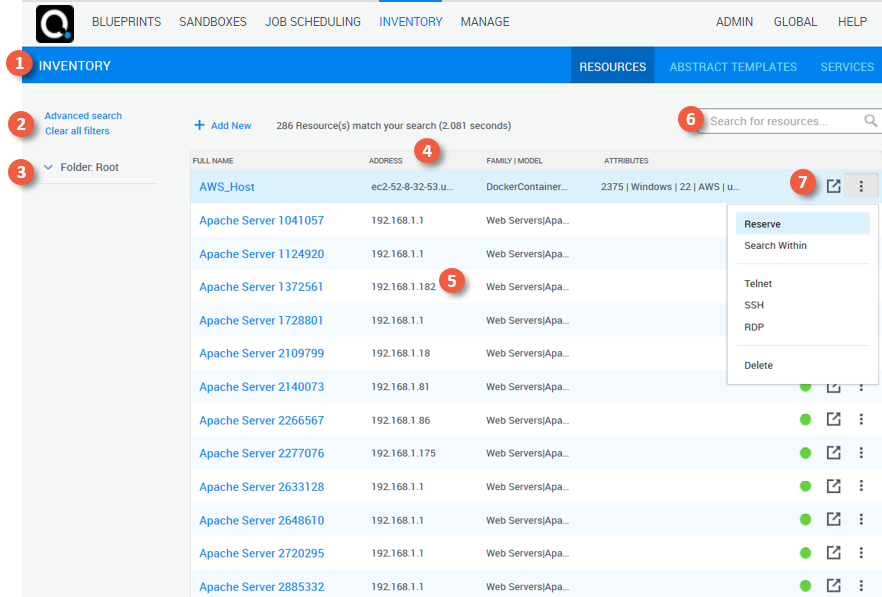Click the search magnifier icon
The image size is (882, 597).
(x=870, y=121)
